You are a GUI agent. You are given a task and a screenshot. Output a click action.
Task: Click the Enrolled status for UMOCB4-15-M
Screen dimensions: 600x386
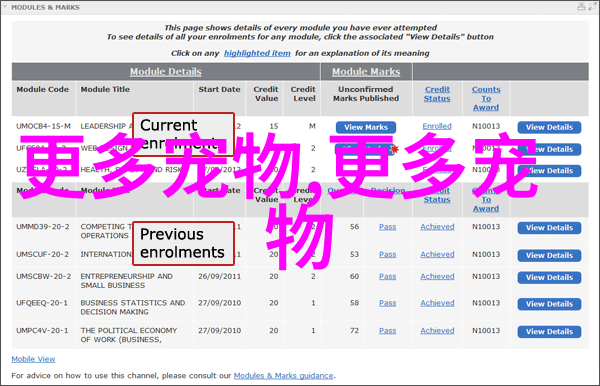(437, 126)
